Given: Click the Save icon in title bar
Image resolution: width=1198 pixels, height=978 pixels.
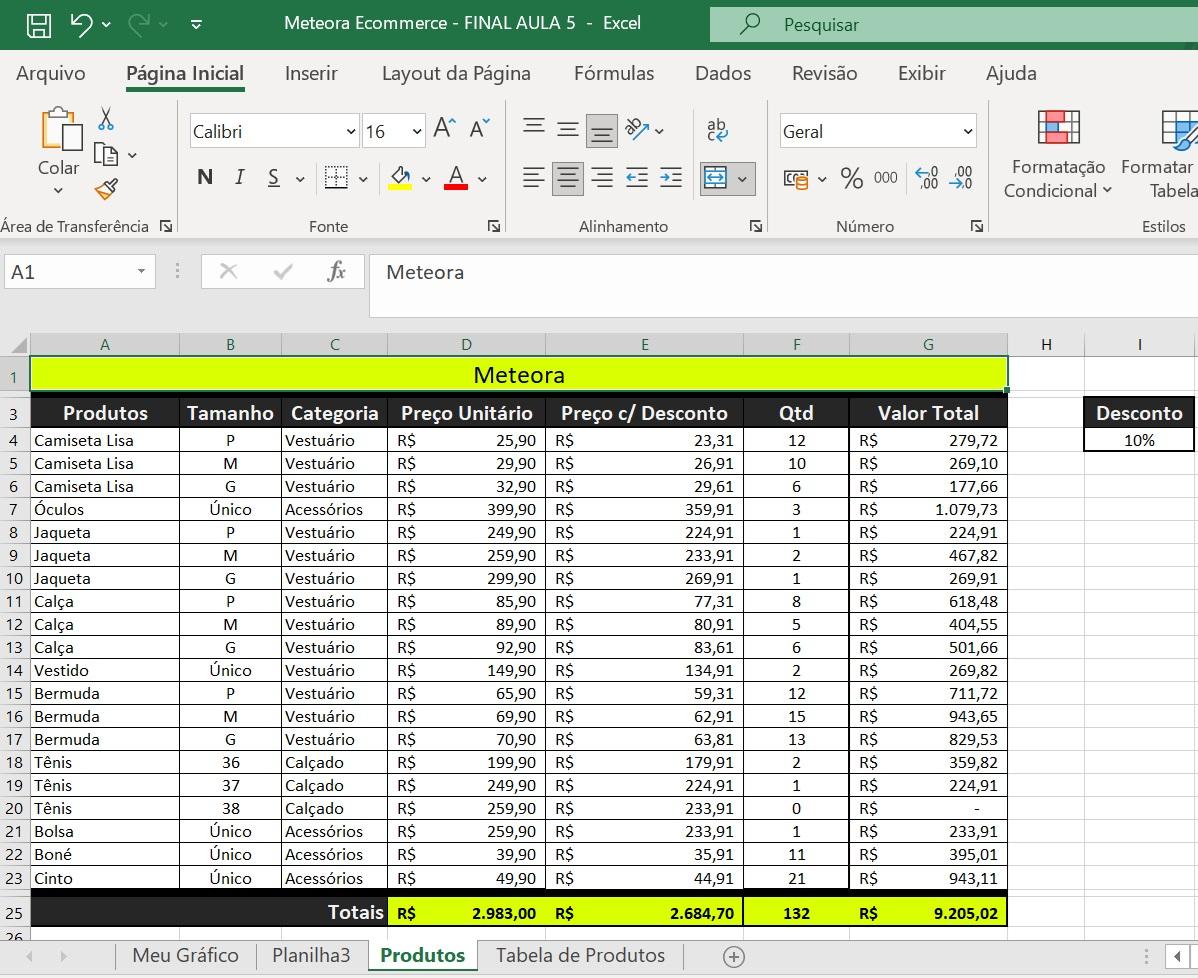Looking at the screenshot, I should [x=38, y=24].
